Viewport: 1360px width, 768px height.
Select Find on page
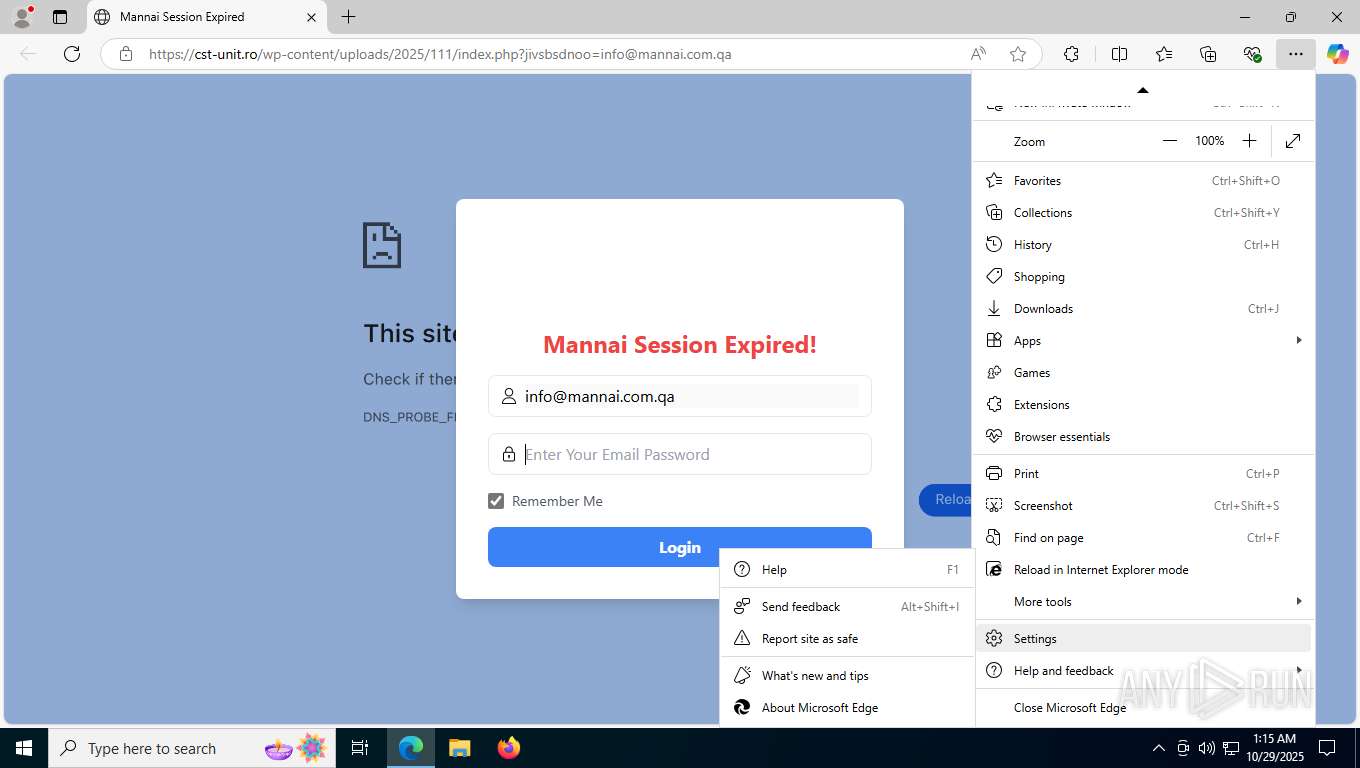click(1143, 538)
